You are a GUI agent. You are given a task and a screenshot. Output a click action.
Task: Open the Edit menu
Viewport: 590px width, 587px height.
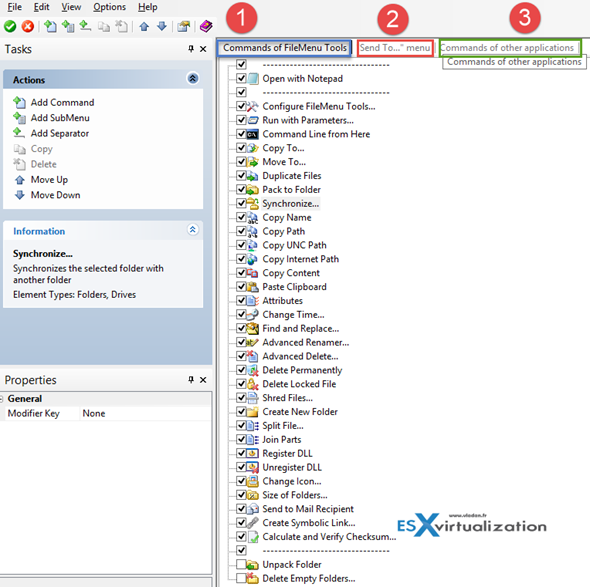click(x=41, y=7)
